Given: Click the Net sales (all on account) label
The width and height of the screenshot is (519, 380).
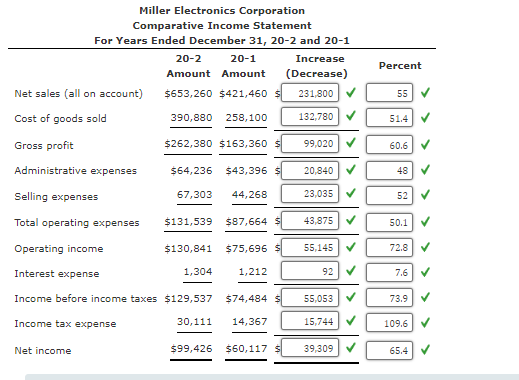Looking at the screenshot, I should pyautogui.click(x=78, y=94).
